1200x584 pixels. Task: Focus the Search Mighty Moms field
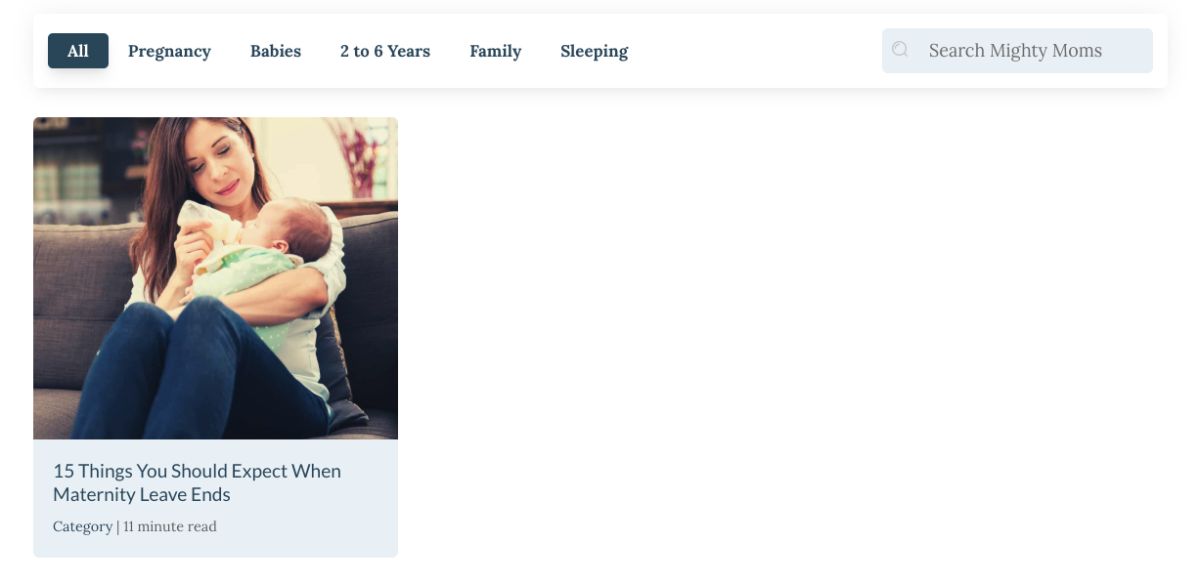point(1017,50)
